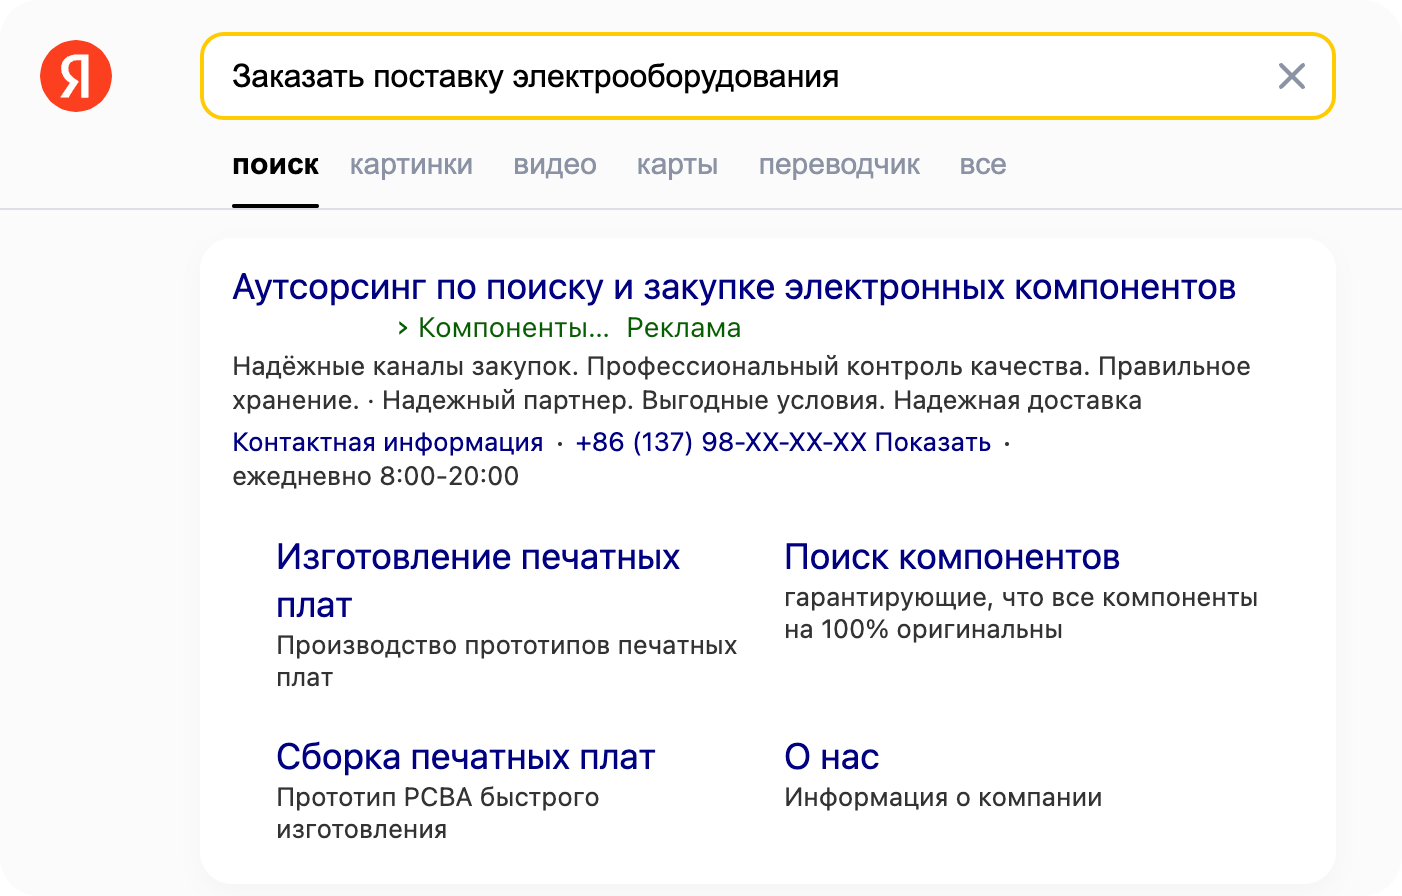Click the ежедневно 8:00-20:00 working hours text
The width and height of the screenshot is (1402, 896).
(x=375, y=476)
